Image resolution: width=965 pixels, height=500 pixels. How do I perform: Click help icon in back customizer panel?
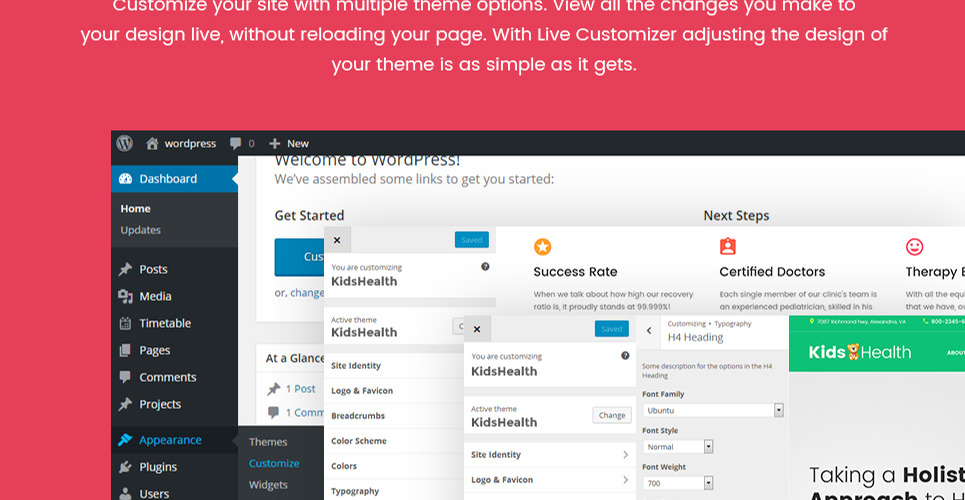coord(485,267)
